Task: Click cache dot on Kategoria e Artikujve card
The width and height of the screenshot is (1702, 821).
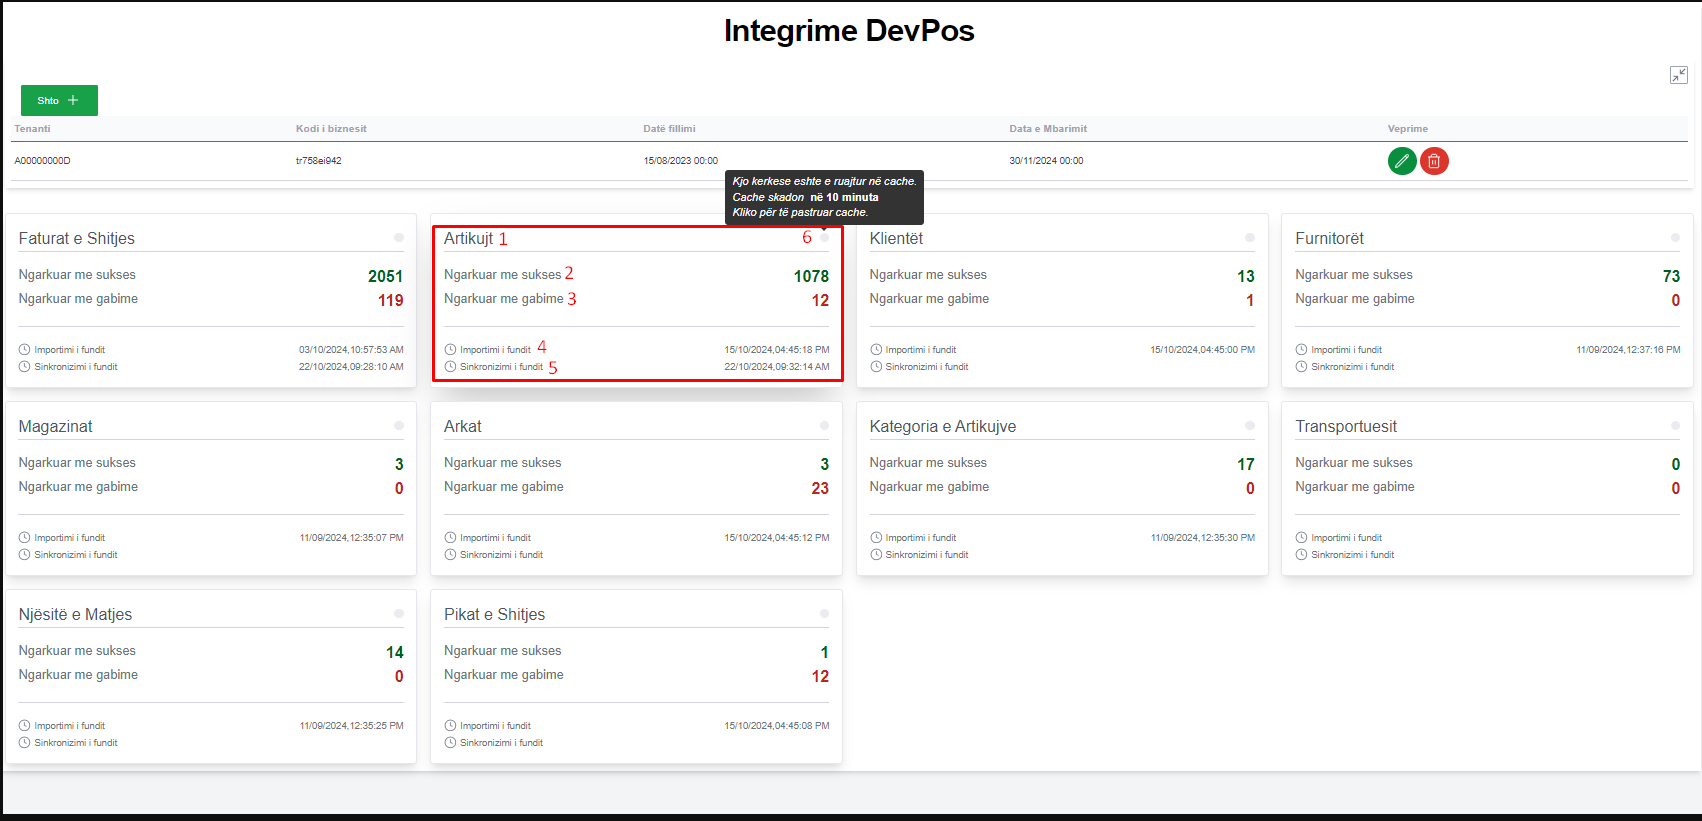Action: (1249, 426)
